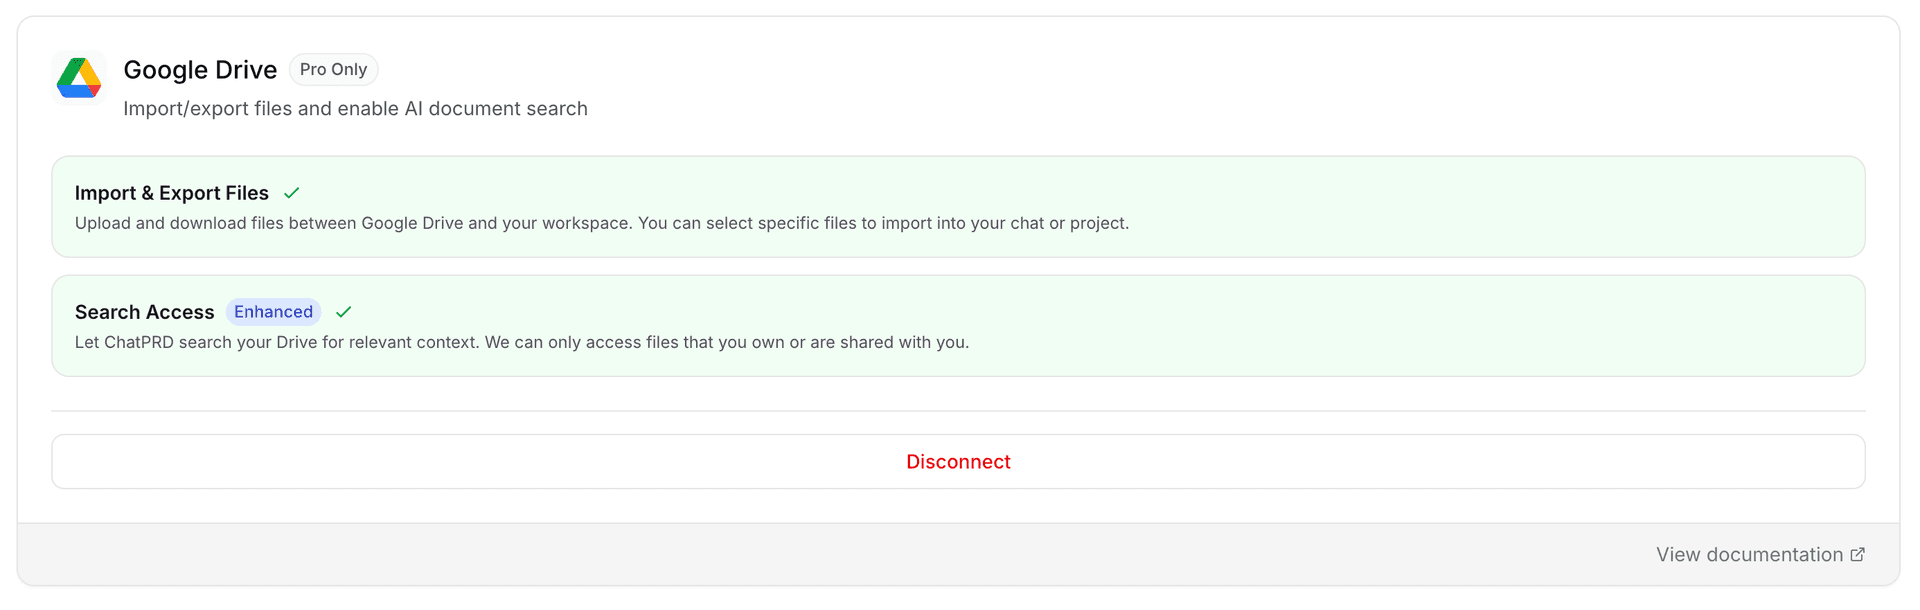Screen dimensions: 1920x610
Task: Select the Search Access heading
Action: [144, 312]
